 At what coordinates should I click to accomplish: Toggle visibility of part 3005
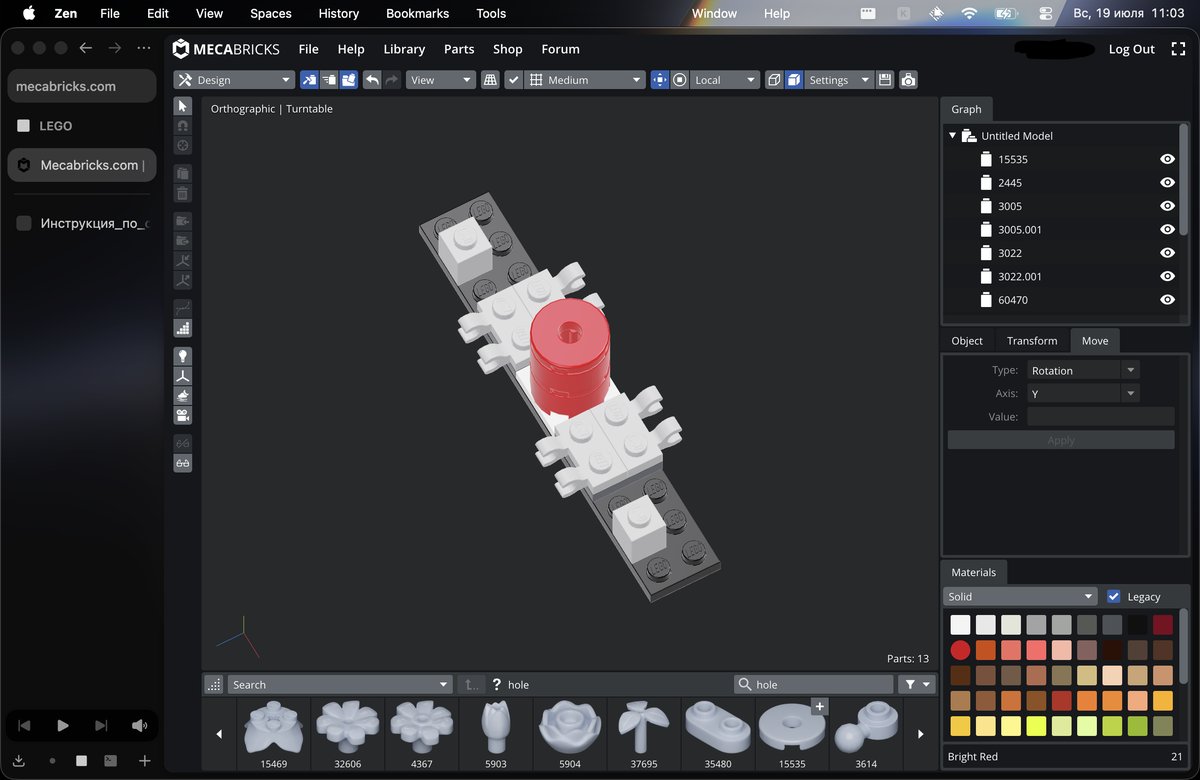[x=1167, y=206]
